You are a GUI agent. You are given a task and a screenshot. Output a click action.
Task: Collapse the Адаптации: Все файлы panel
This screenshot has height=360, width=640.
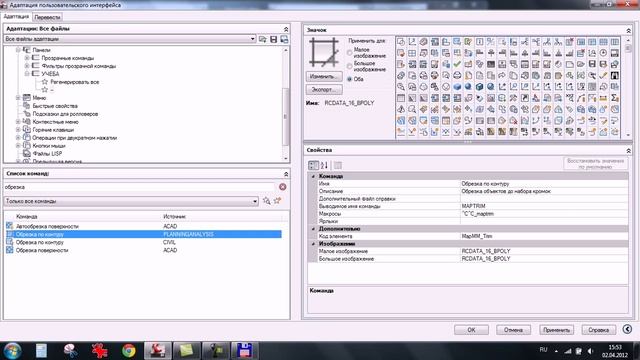(x=286, y=29)
